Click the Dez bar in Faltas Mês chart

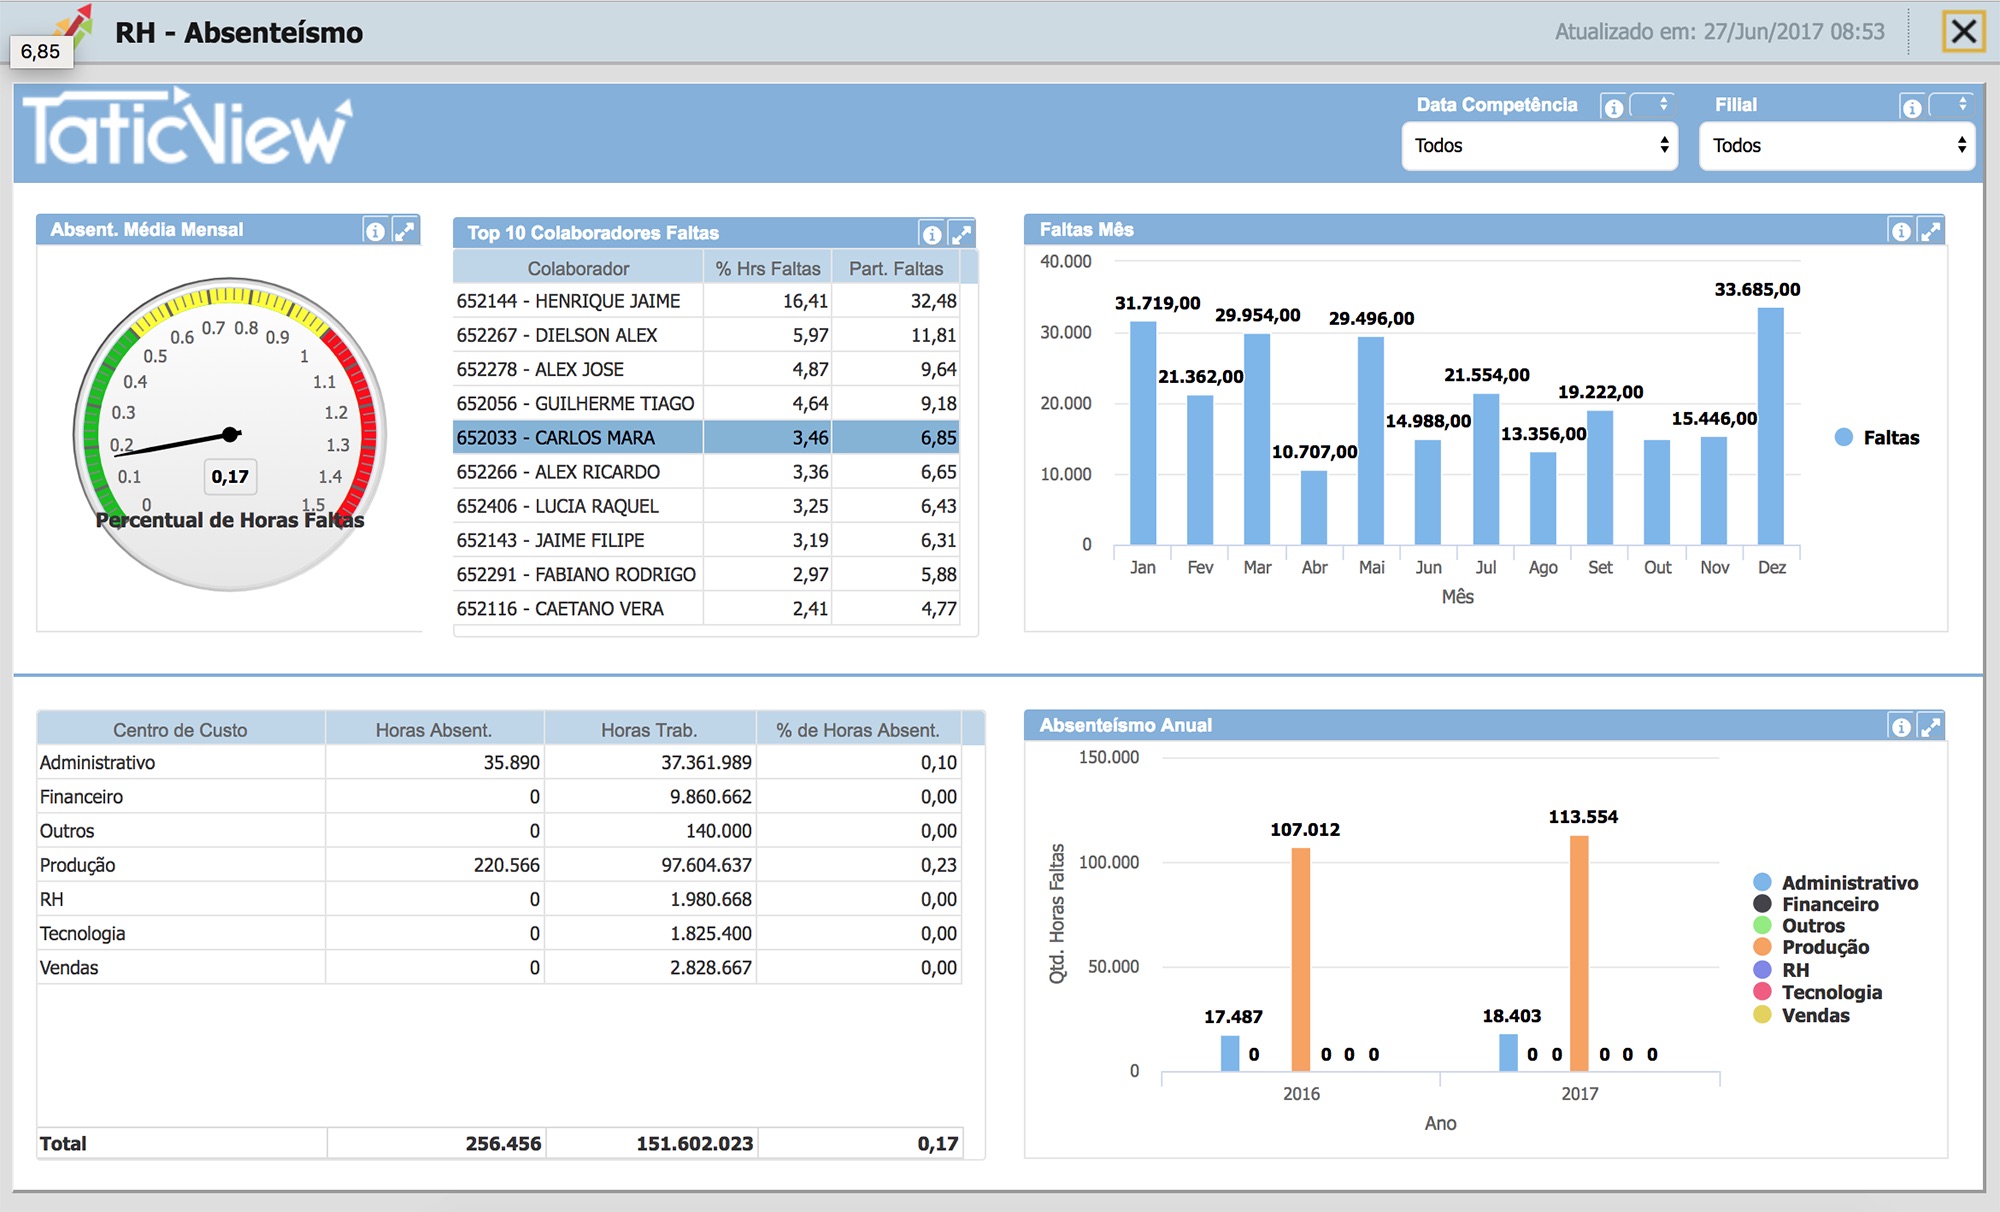pyautogui.click(x=1771, y=426)
